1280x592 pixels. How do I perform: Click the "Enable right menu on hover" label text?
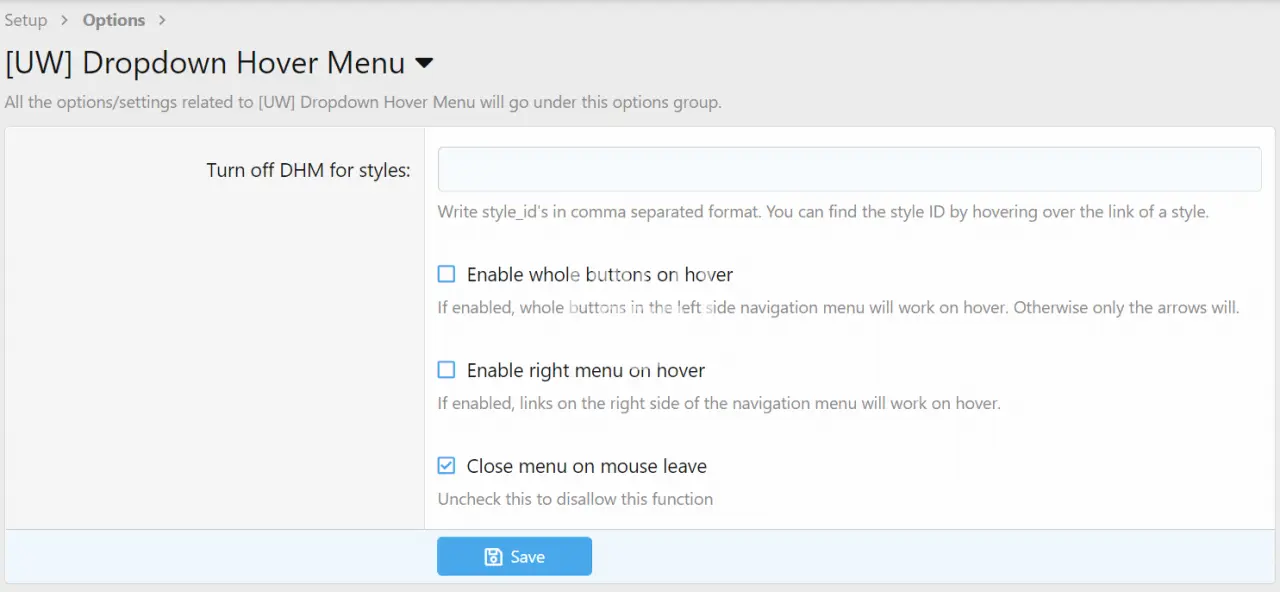click(586, 370)
